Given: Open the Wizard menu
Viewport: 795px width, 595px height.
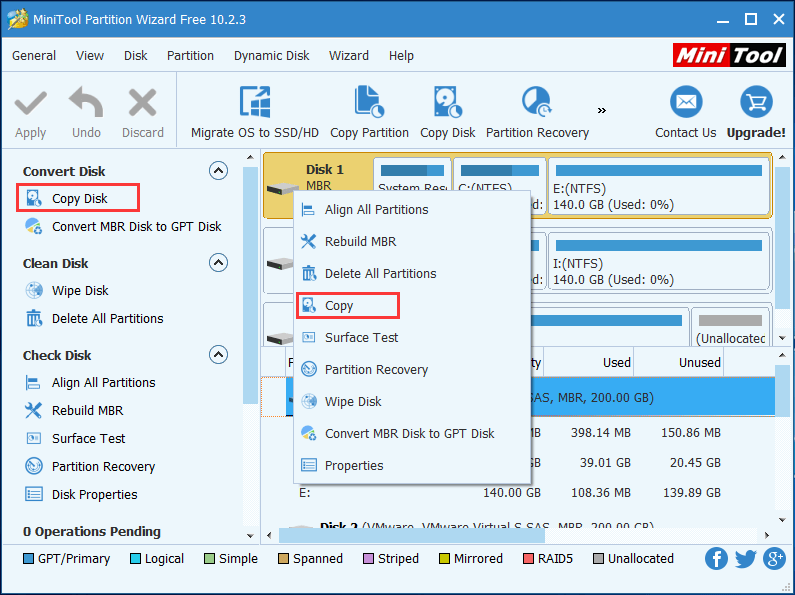Looking at the screenshot, I should pos(348,55).
